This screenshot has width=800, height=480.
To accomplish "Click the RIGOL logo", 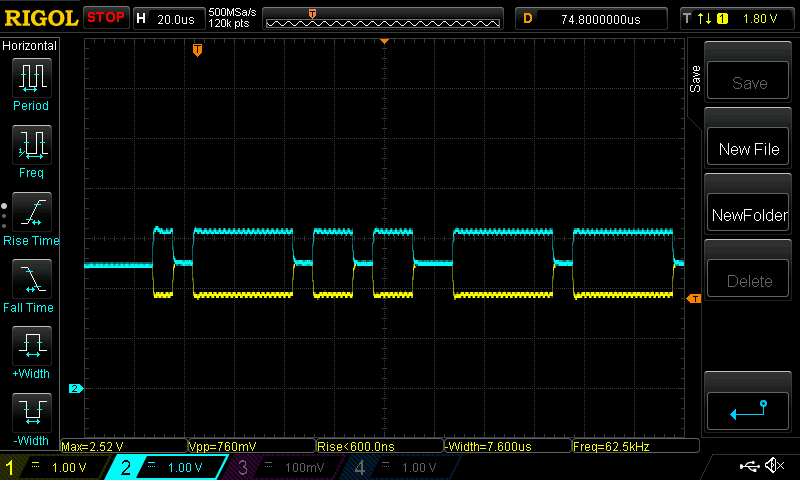I will click(41, 18).
